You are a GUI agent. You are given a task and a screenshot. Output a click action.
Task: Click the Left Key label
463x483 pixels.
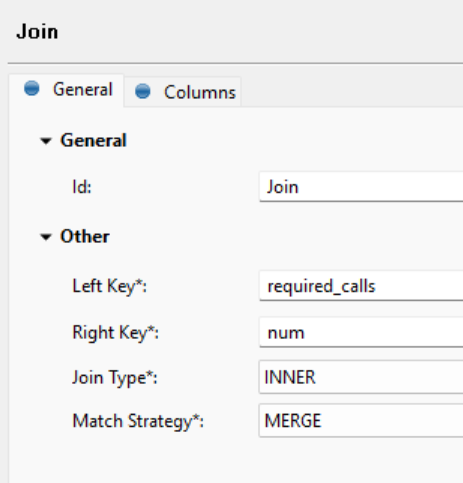click(x=110, y=286)
